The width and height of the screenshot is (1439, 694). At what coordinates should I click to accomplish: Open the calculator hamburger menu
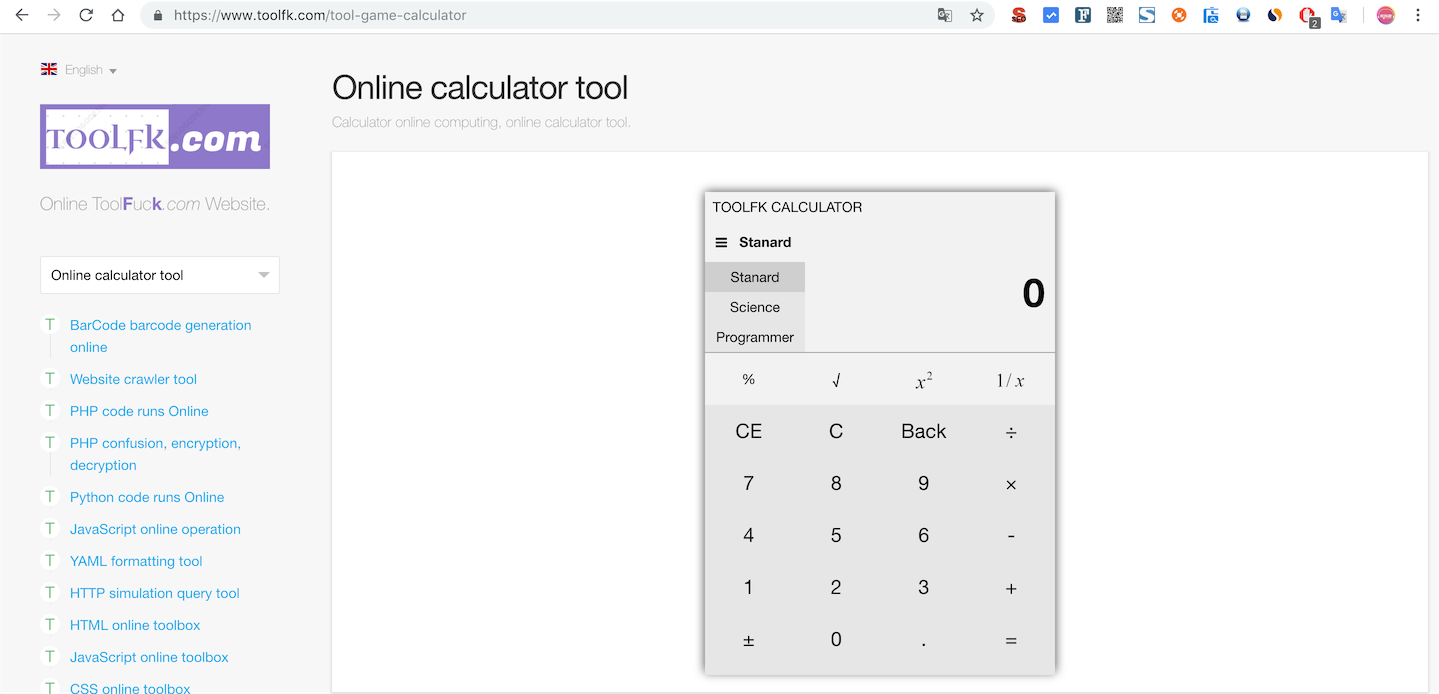[721, 242]
